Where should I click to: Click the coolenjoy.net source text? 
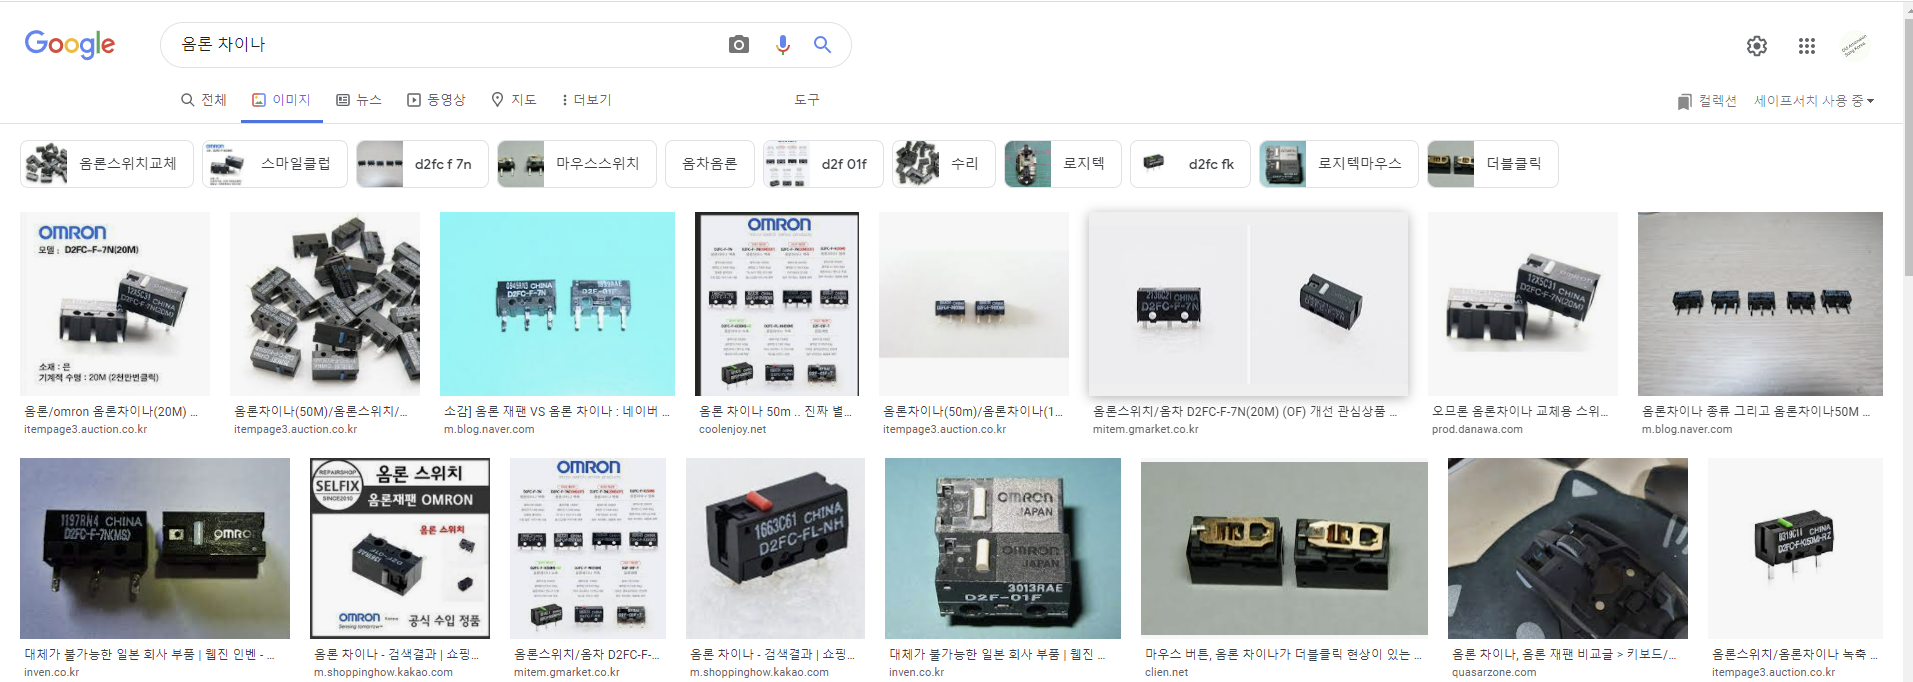pyautogui.click(x=732, y=430)
